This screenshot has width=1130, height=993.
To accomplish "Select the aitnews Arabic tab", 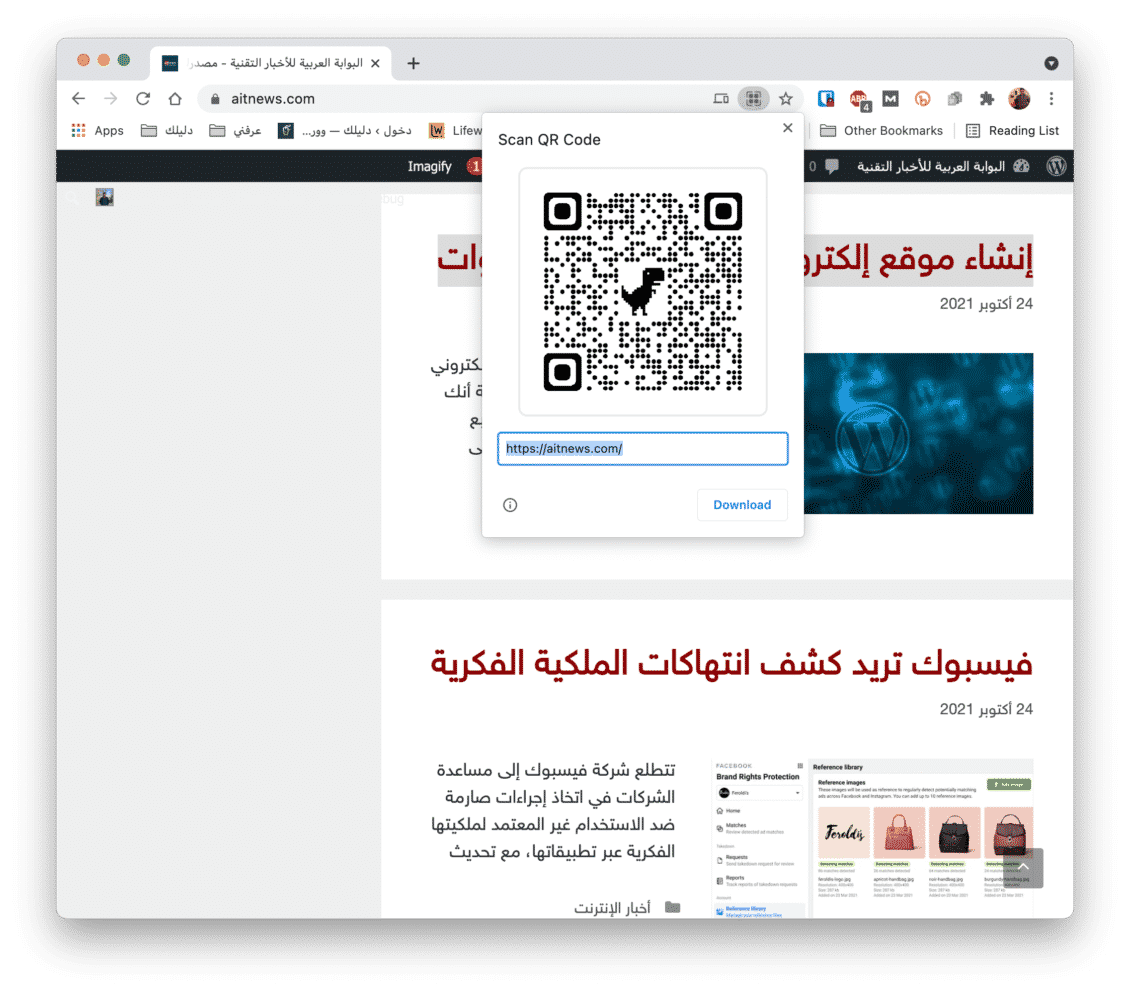I will click(x=271, y=63).
